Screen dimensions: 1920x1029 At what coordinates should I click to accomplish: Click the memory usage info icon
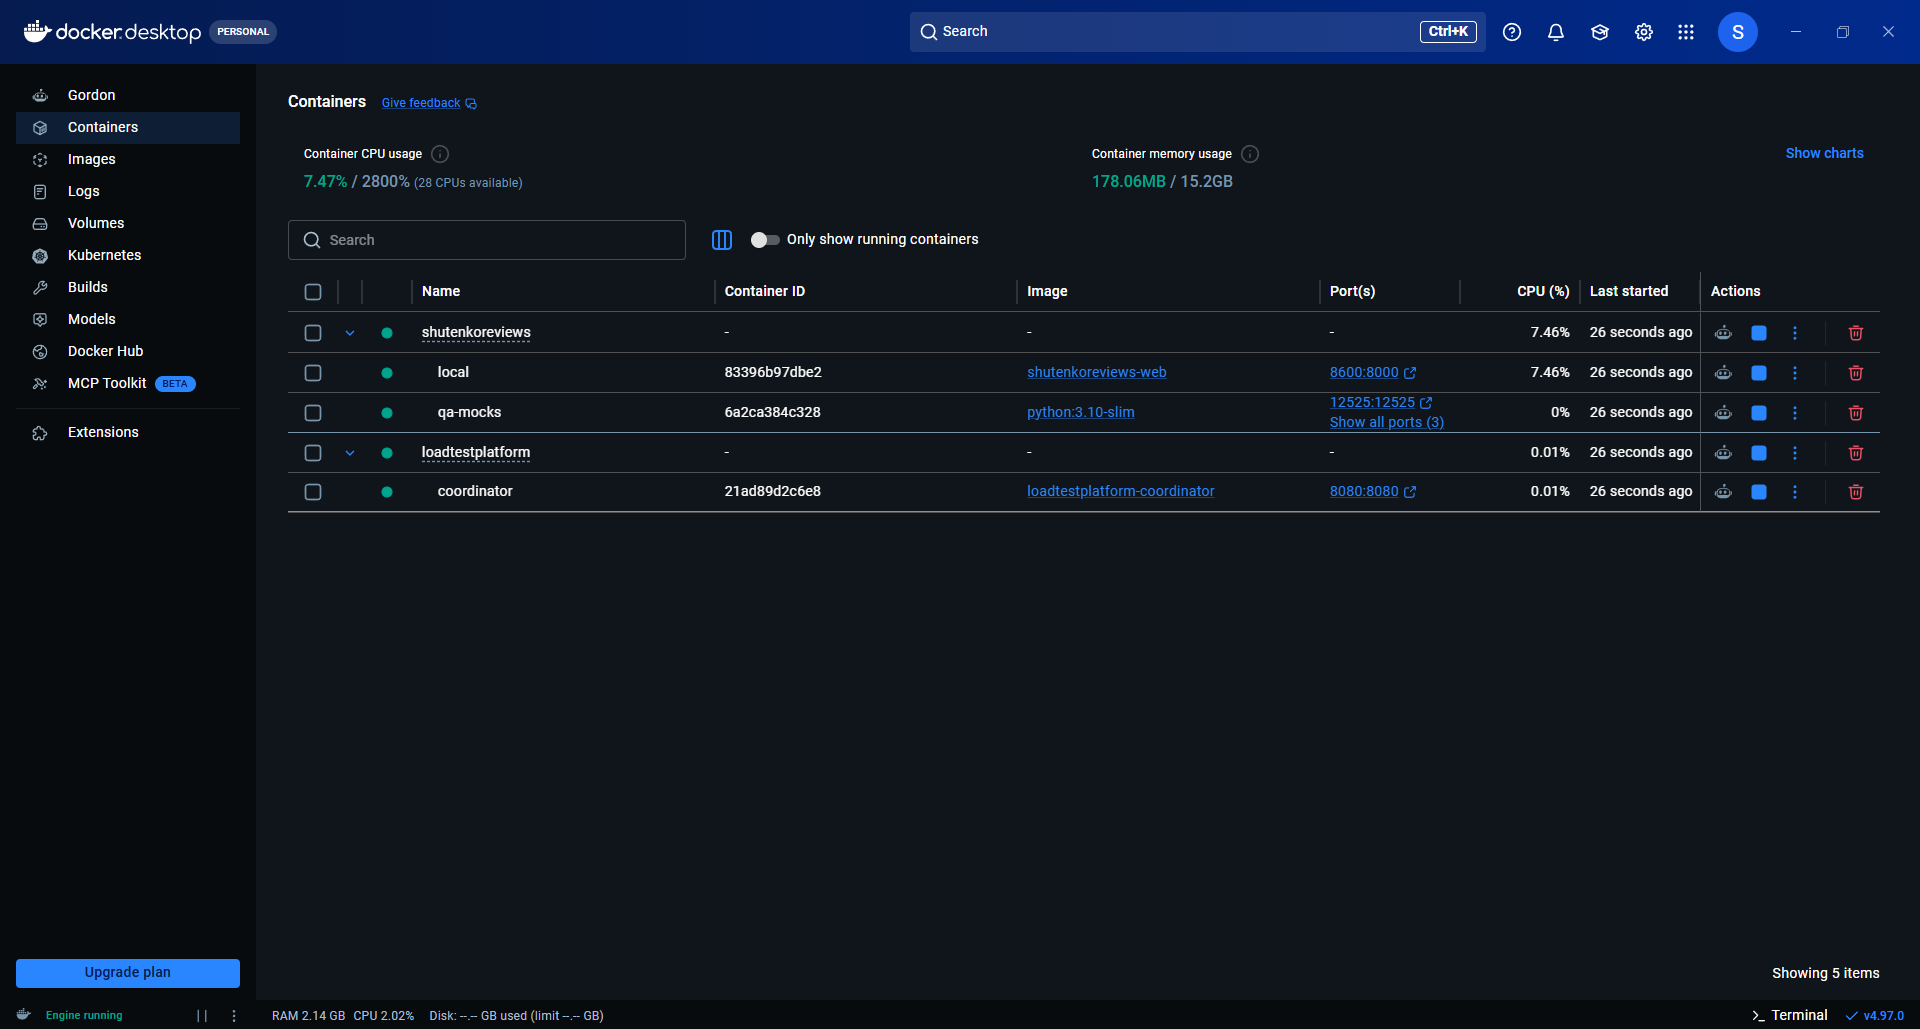pyautogui.click(x=1250, y=154)
